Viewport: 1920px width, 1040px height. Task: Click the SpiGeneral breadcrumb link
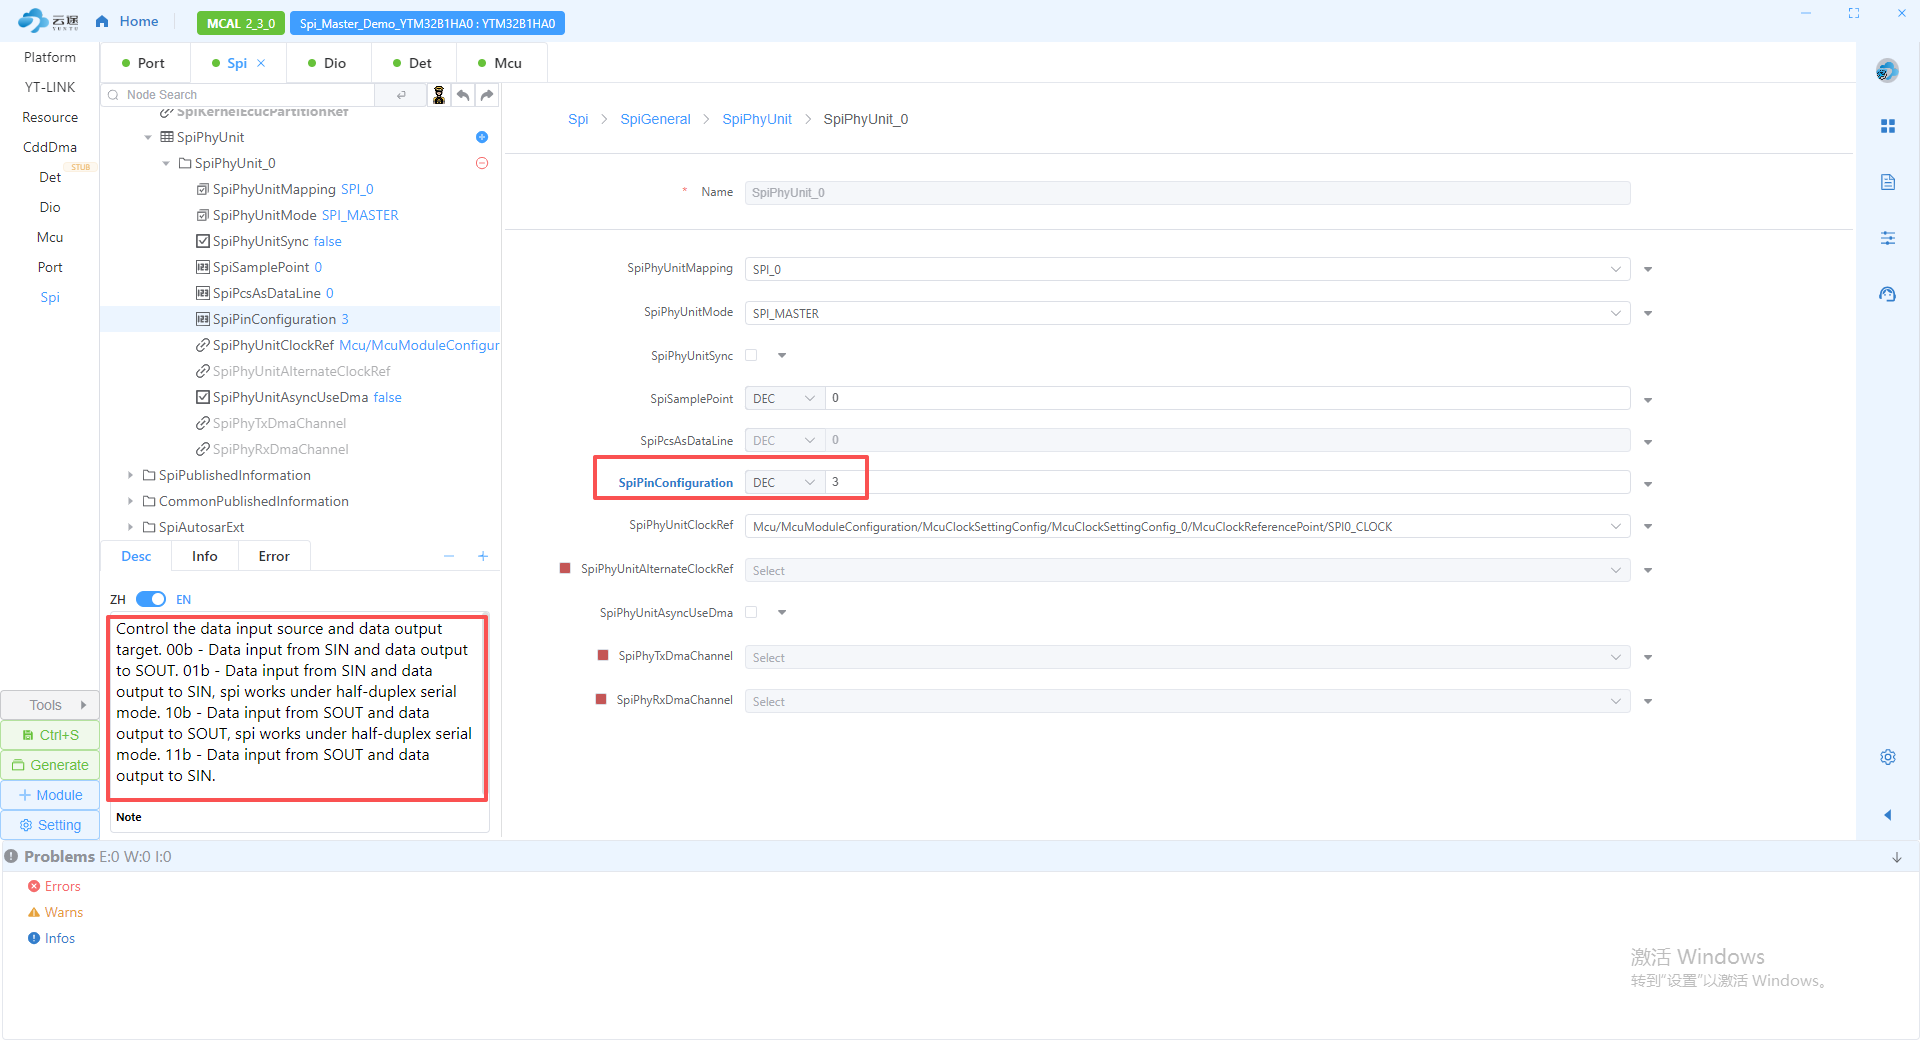pyautogui.click(x=655, y=119)
